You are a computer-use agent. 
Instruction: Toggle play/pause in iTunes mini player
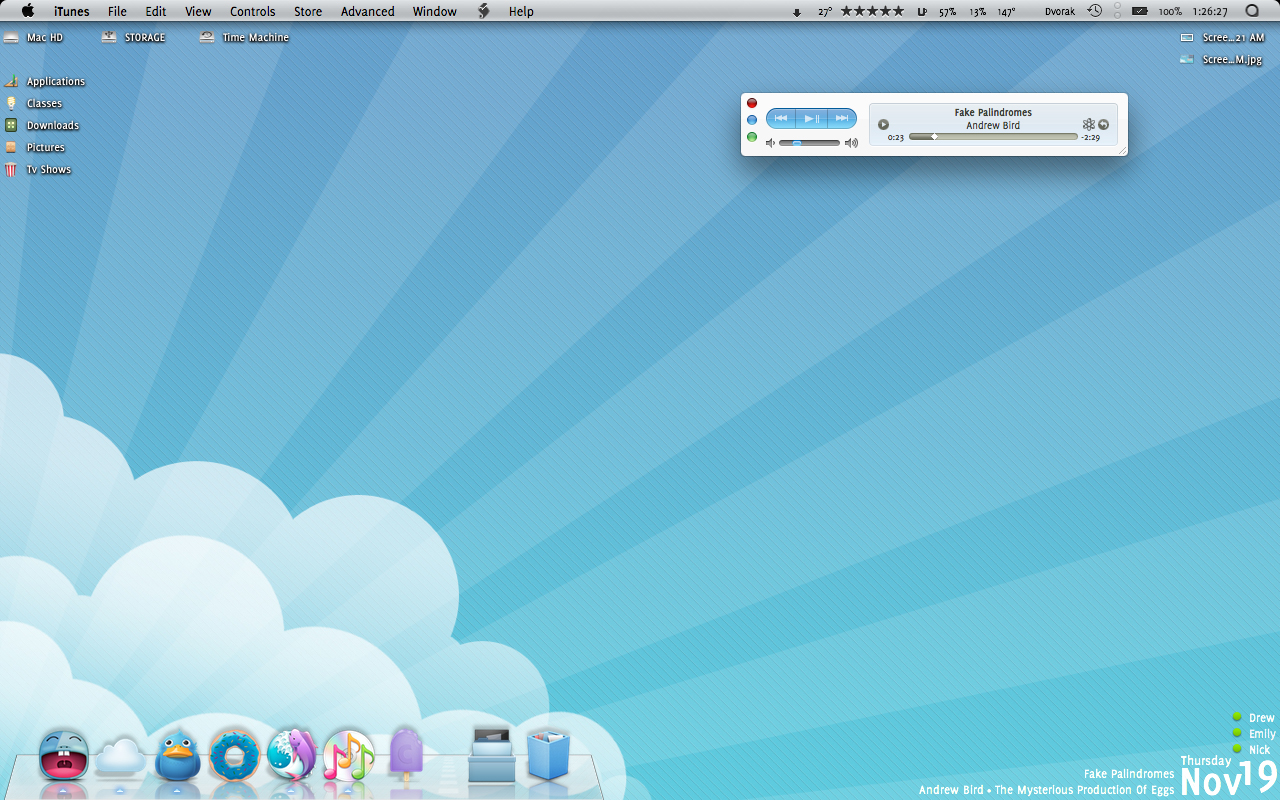pos(812,118)
